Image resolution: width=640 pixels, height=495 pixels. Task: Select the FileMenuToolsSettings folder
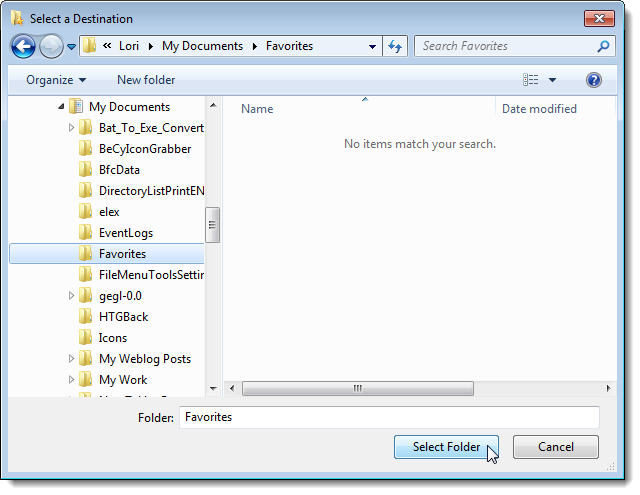coord(151,275)
